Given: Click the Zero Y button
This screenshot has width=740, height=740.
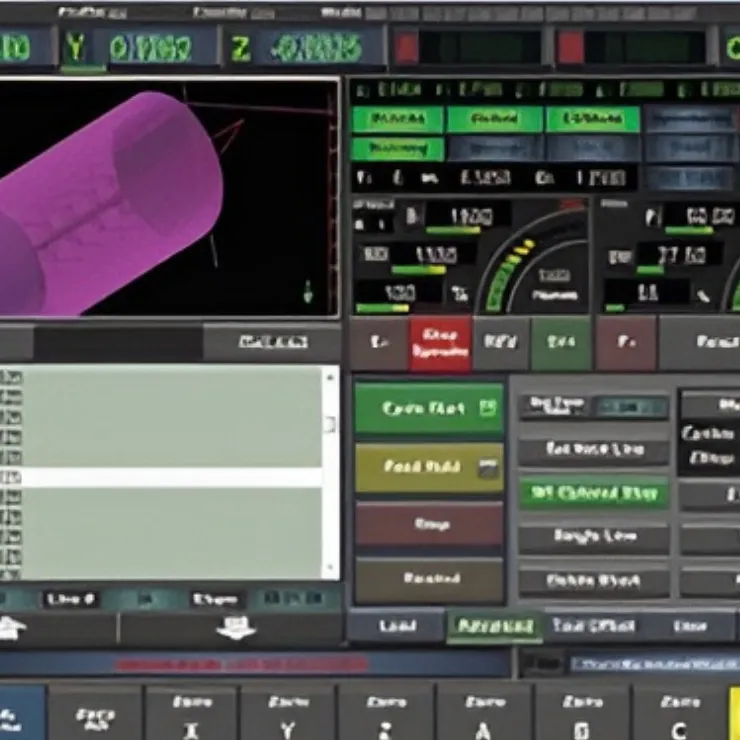Looking at the screenshot, I should click(288, 712).
